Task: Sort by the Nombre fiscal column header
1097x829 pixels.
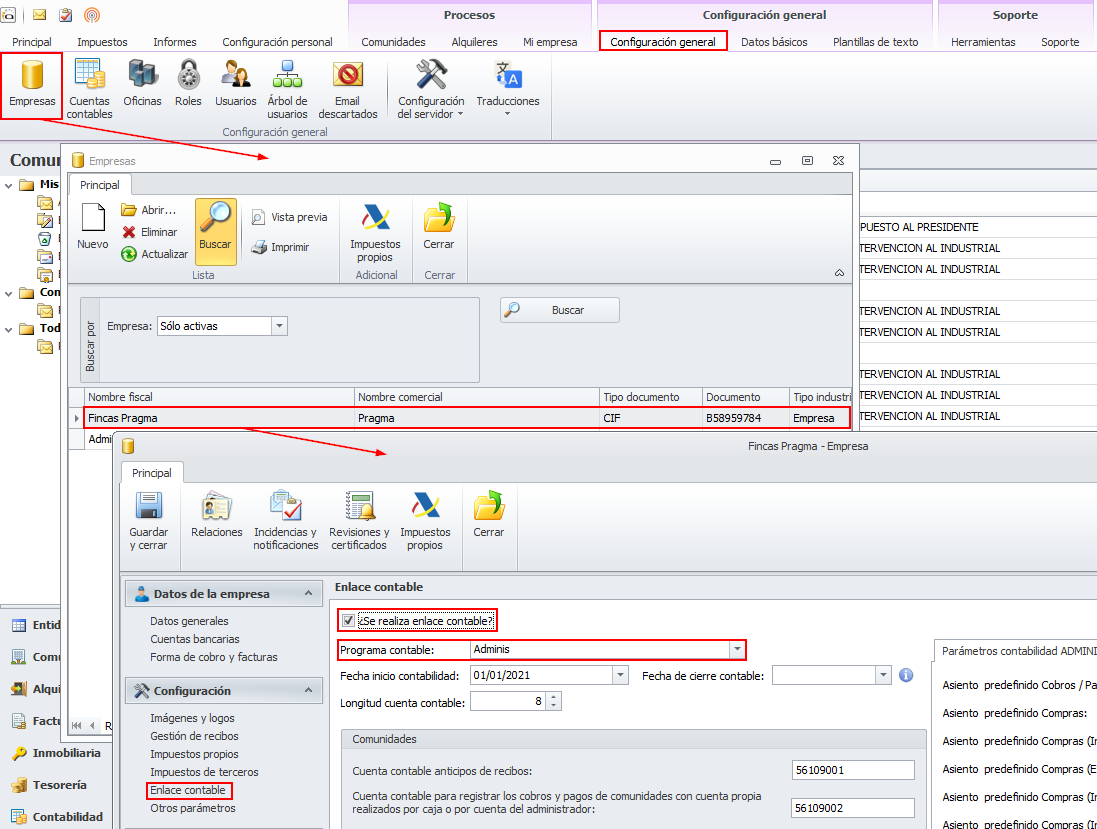Action: 219,397
